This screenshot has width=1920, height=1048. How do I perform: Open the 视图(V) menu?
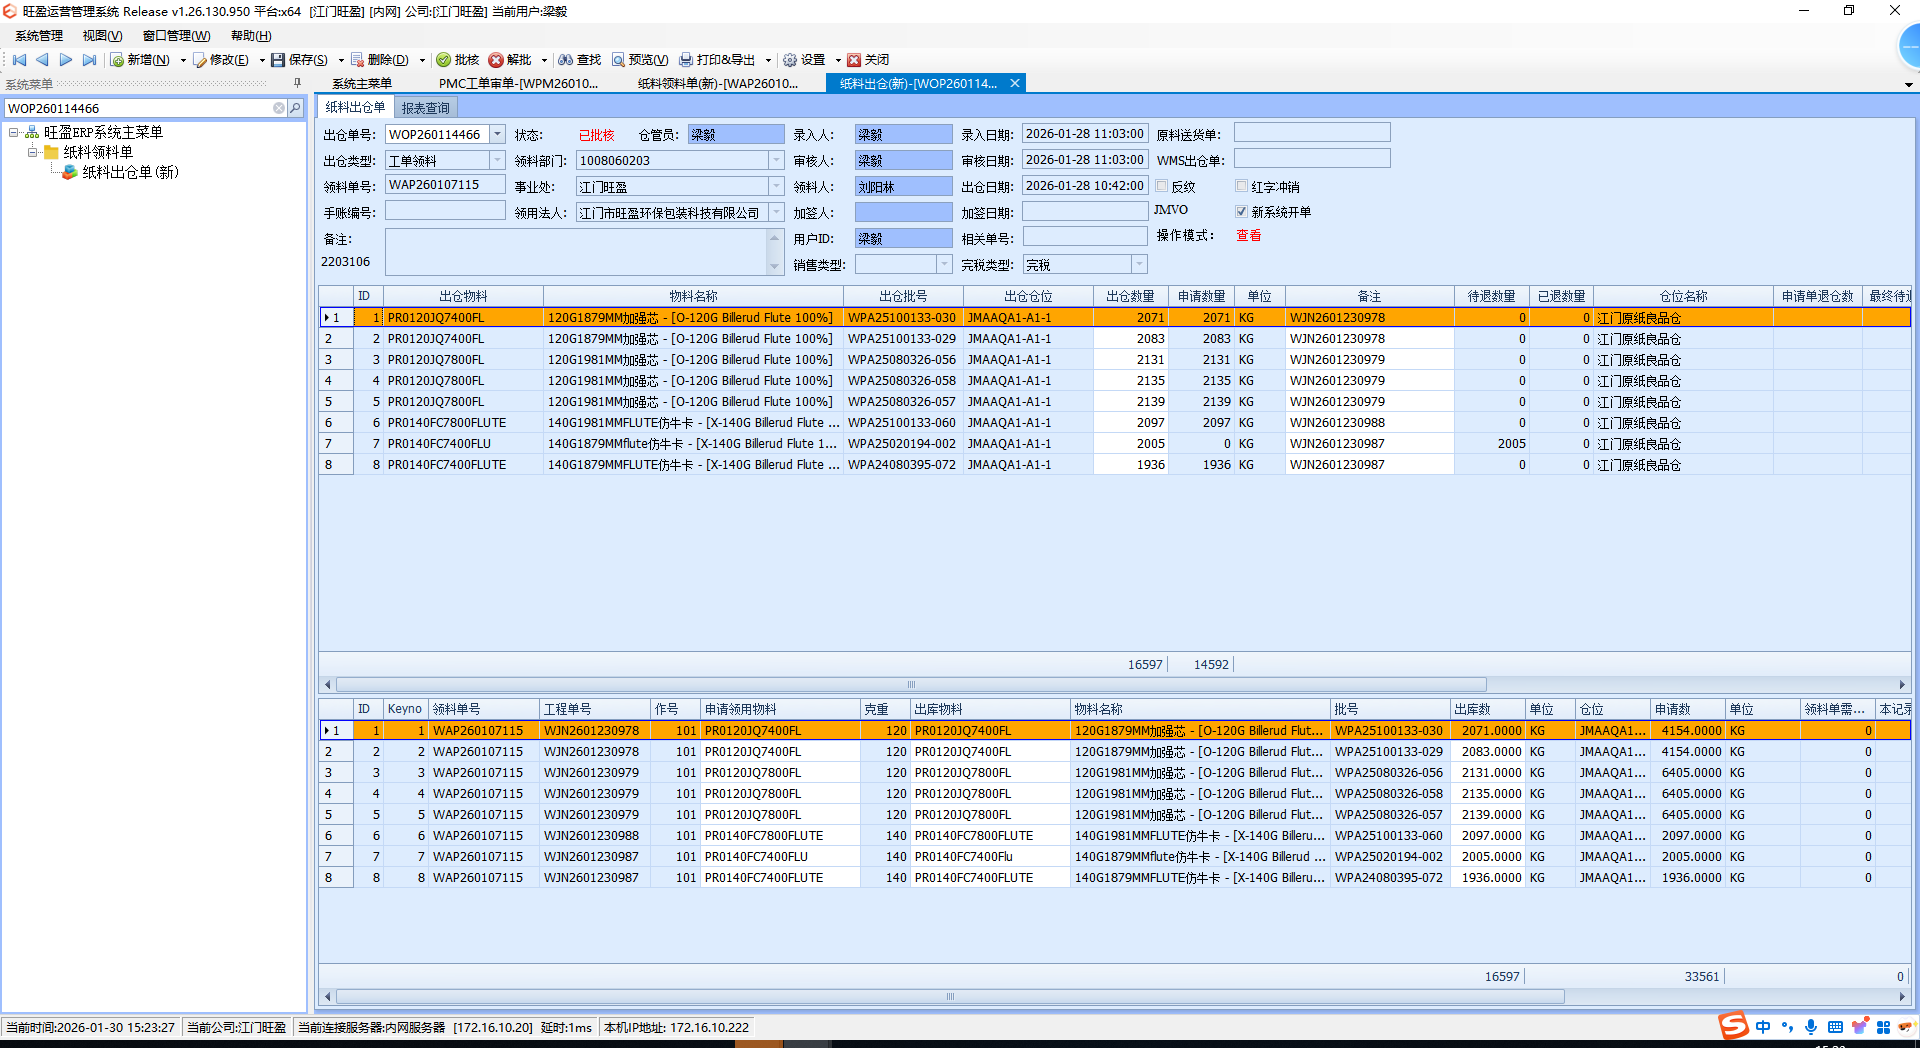tap(102, 36)
